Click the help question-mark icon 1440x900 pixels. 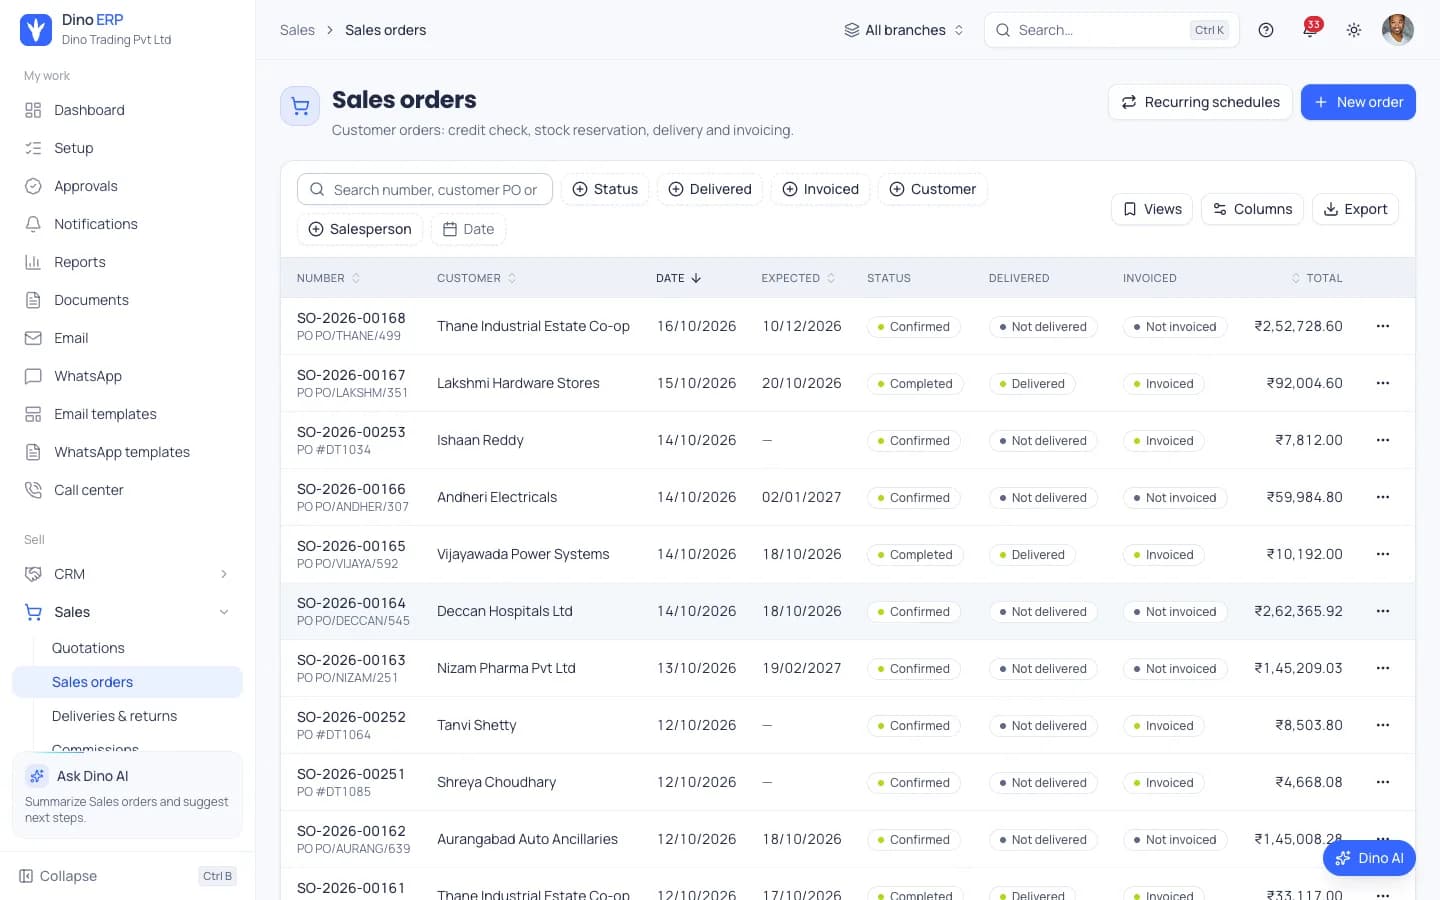(x=1266, y=30)
